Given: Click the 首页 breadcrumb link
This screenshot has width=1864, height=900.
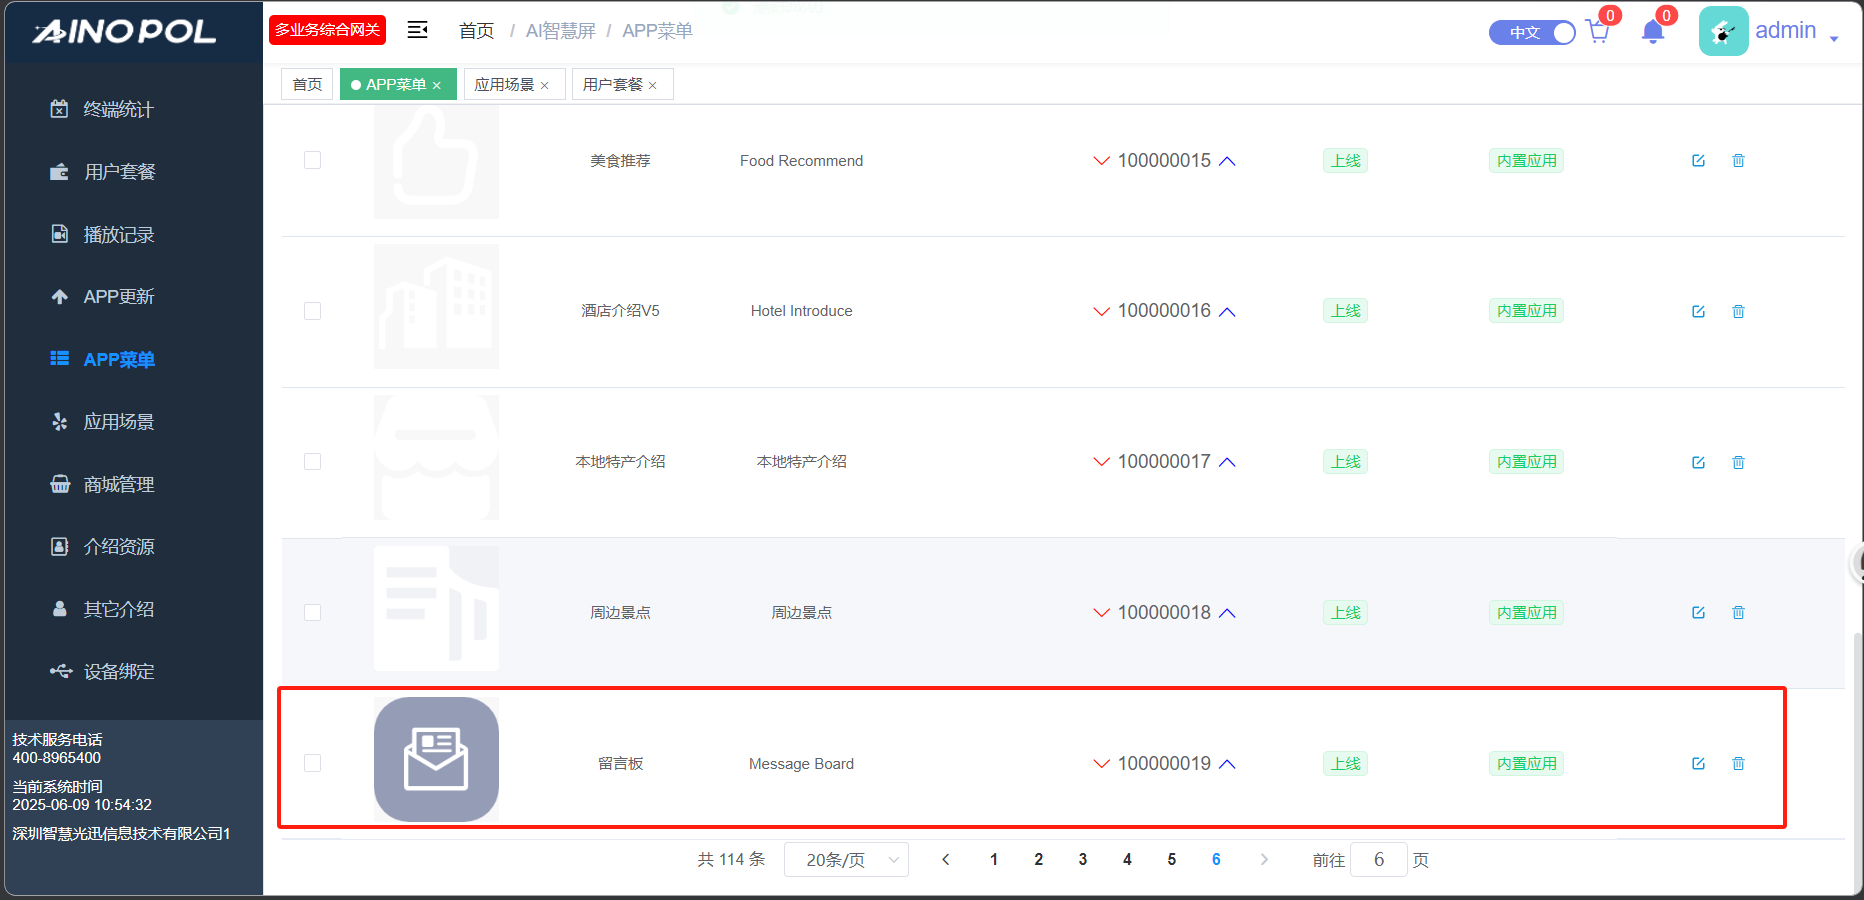Looking at the screenshot, I should 476,31.
